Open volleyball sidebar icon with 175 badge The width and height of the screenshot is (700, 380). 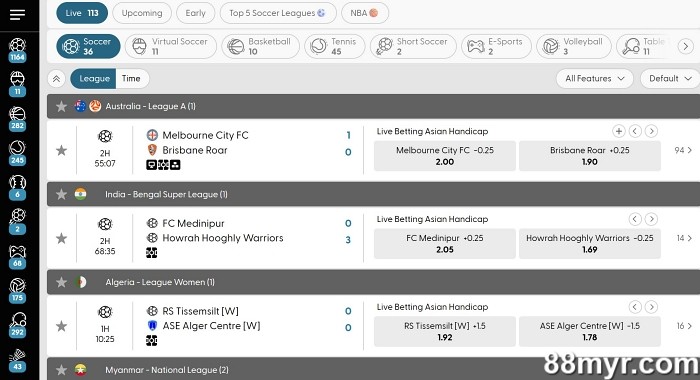pyautogui.click(x=17, y=291)
